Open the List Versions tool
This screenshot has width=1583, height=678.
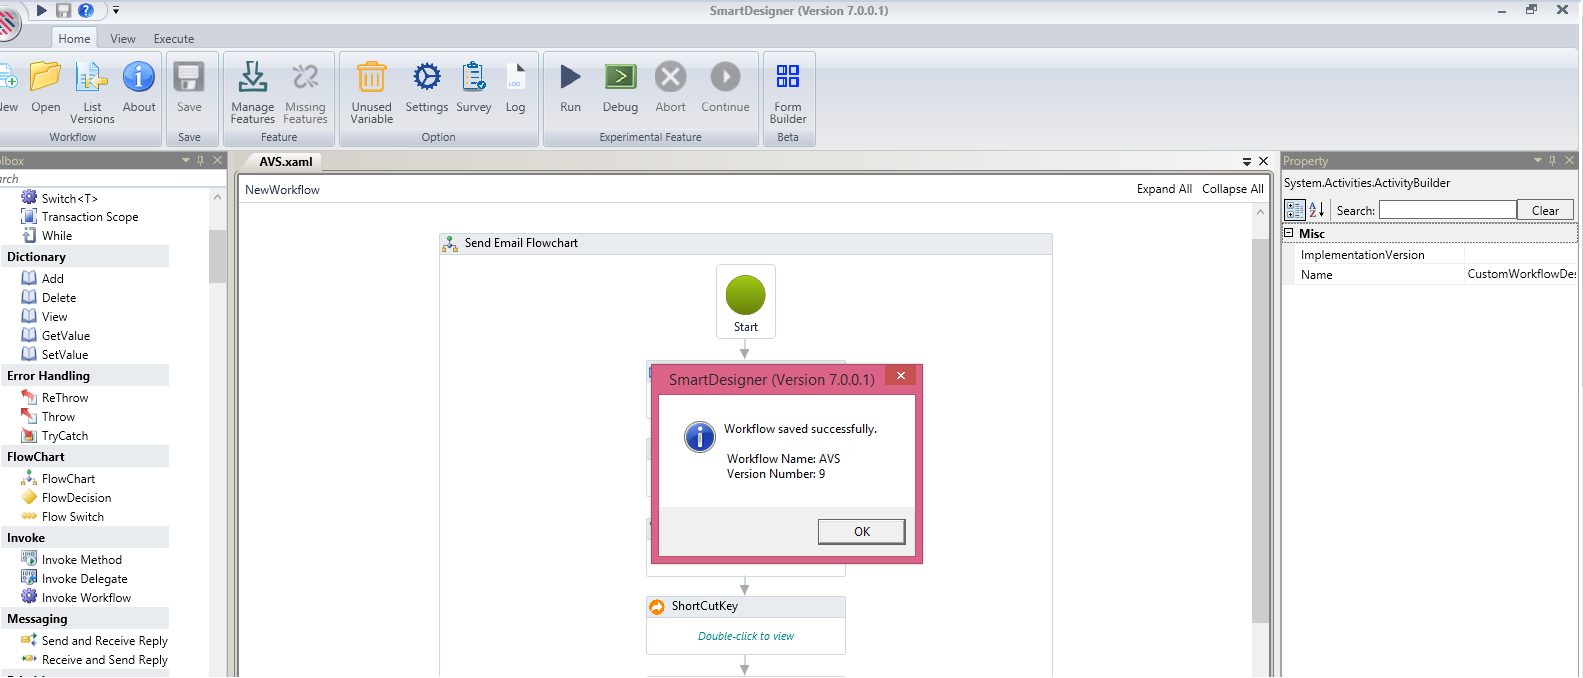pyautogui.click(x=92, y=78)
